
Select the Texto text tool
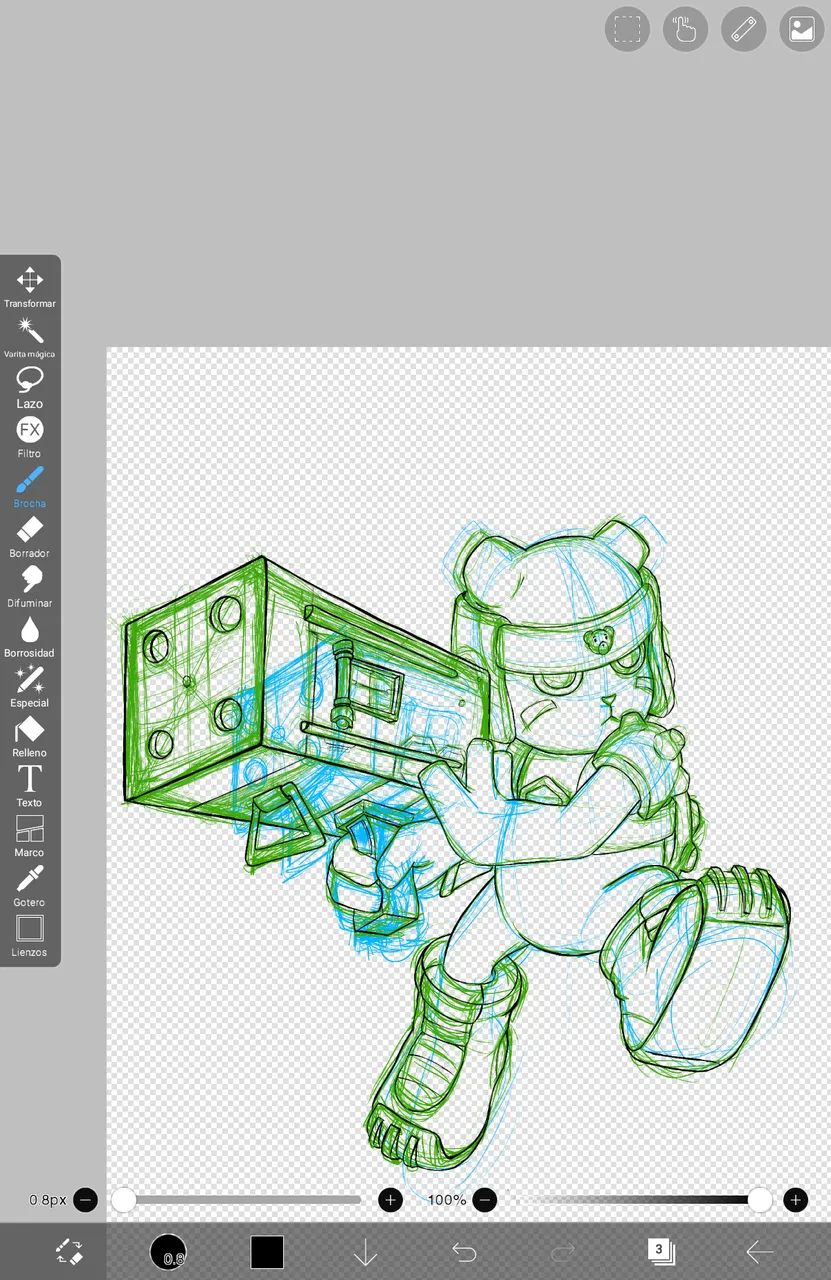(x=30, y=786)
